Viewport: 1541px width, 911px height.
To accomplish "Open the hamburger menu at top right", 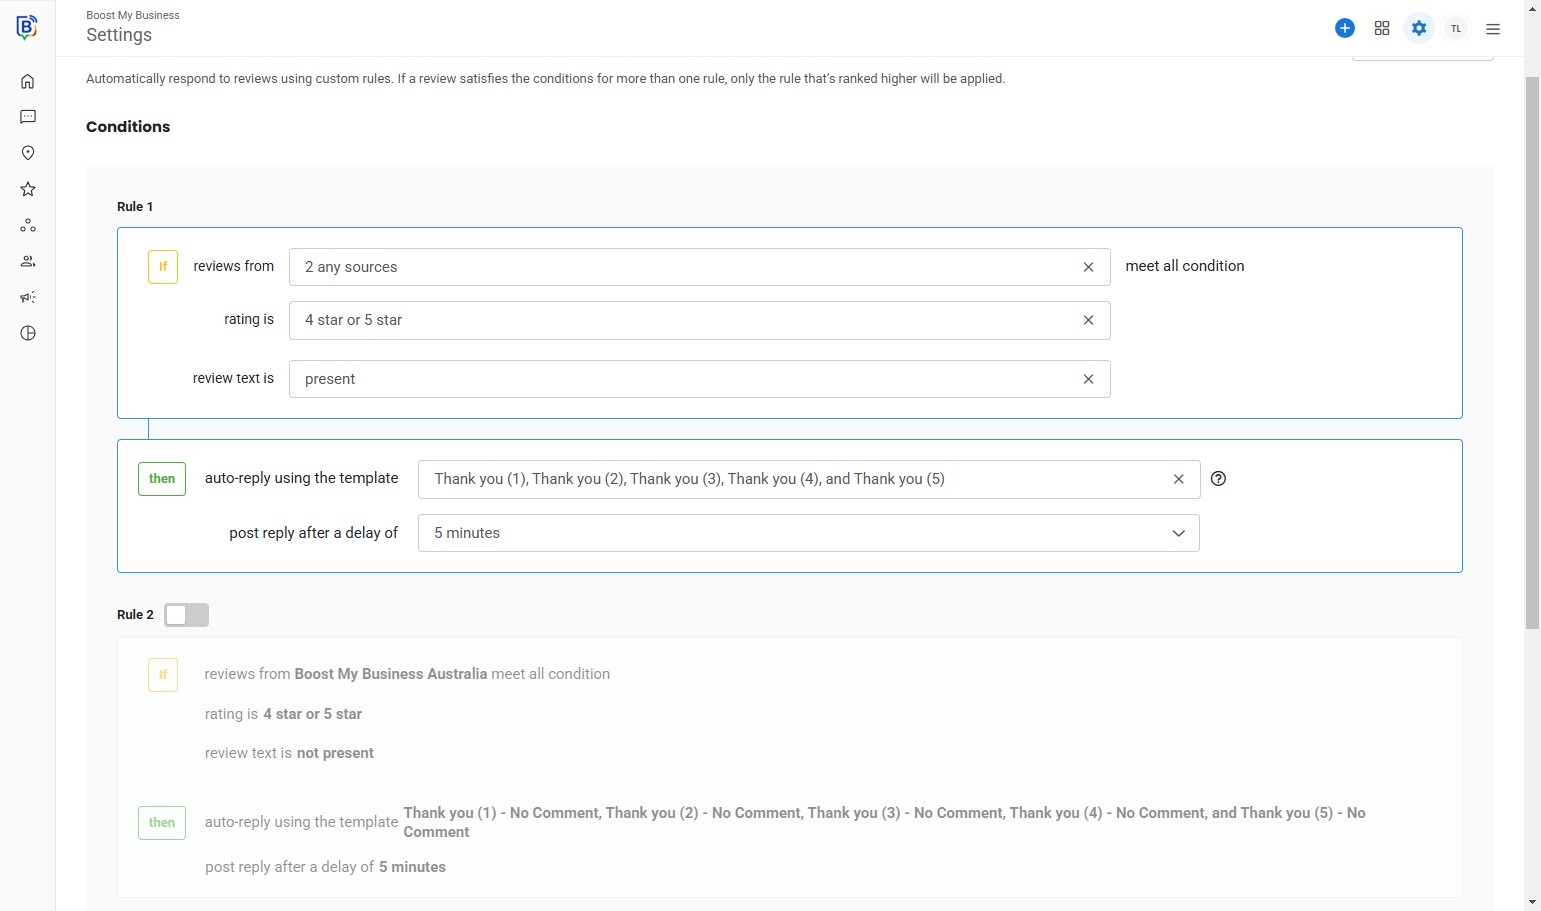I will (x=1493, y=29).
